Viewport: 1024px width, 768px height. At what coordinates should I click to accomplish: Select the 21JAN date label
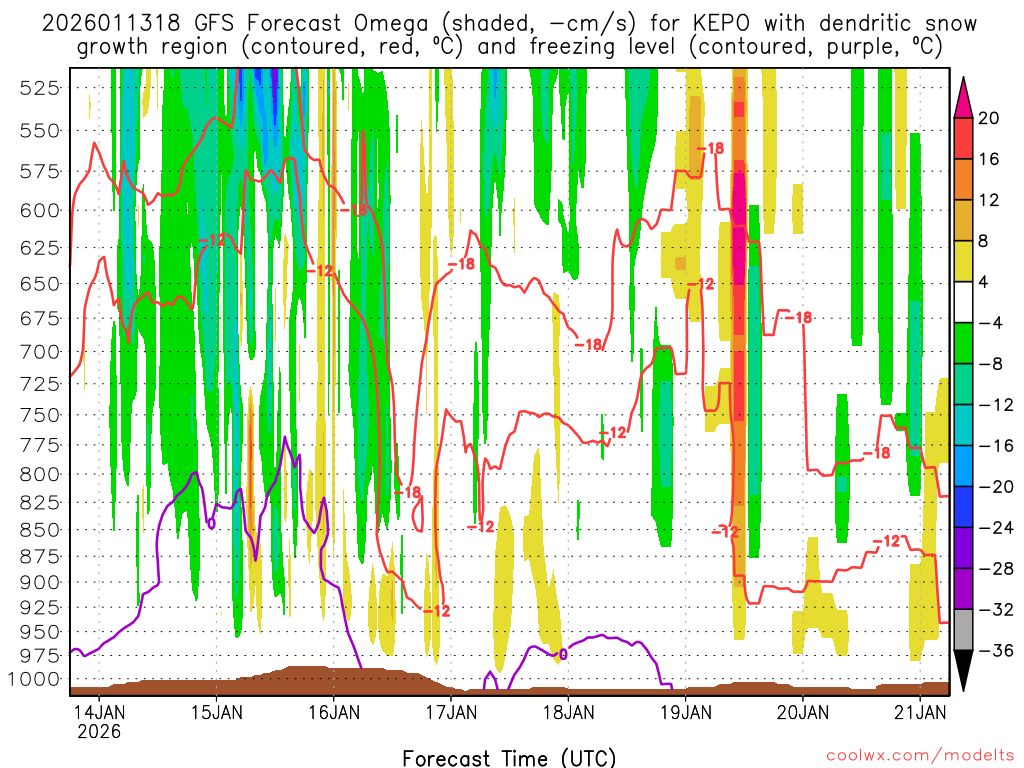coord(920,712)
